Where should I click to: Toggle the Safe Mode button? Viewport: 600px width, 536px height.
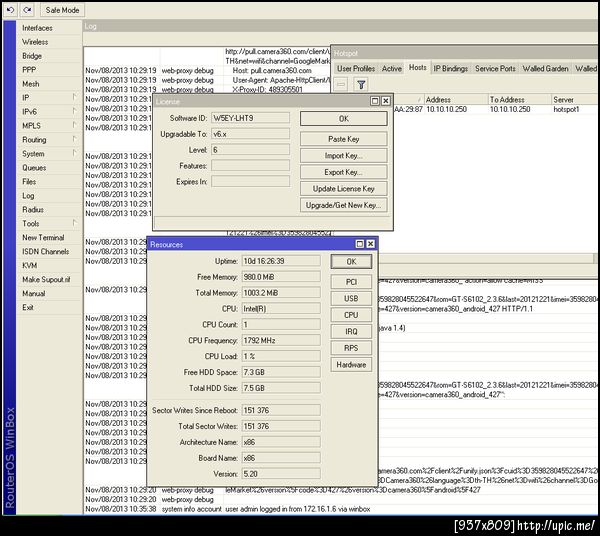coord(62,10)
